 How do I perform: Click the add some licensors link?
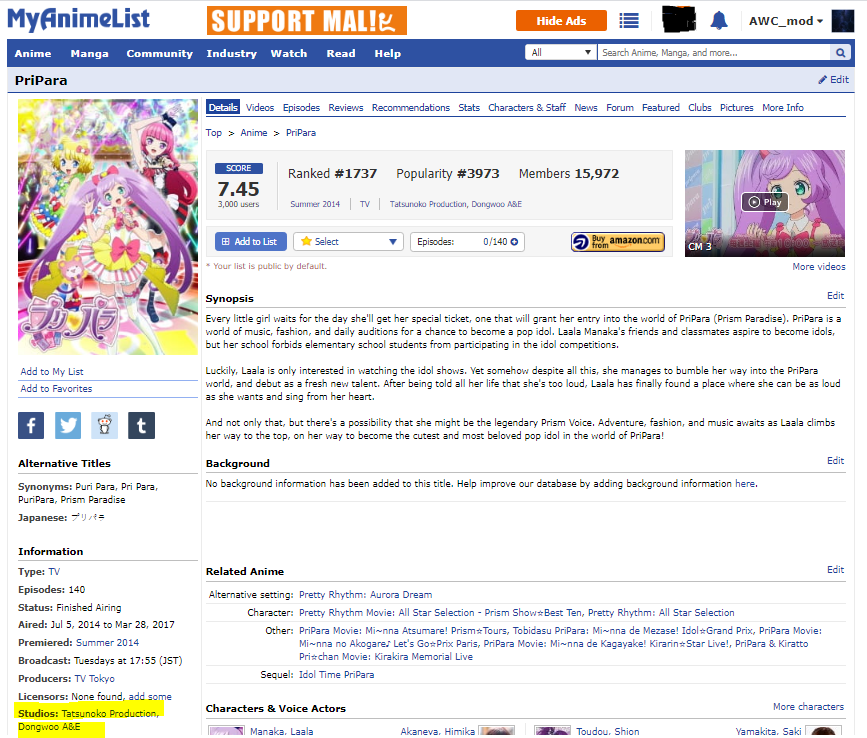(x=150, y=697)
